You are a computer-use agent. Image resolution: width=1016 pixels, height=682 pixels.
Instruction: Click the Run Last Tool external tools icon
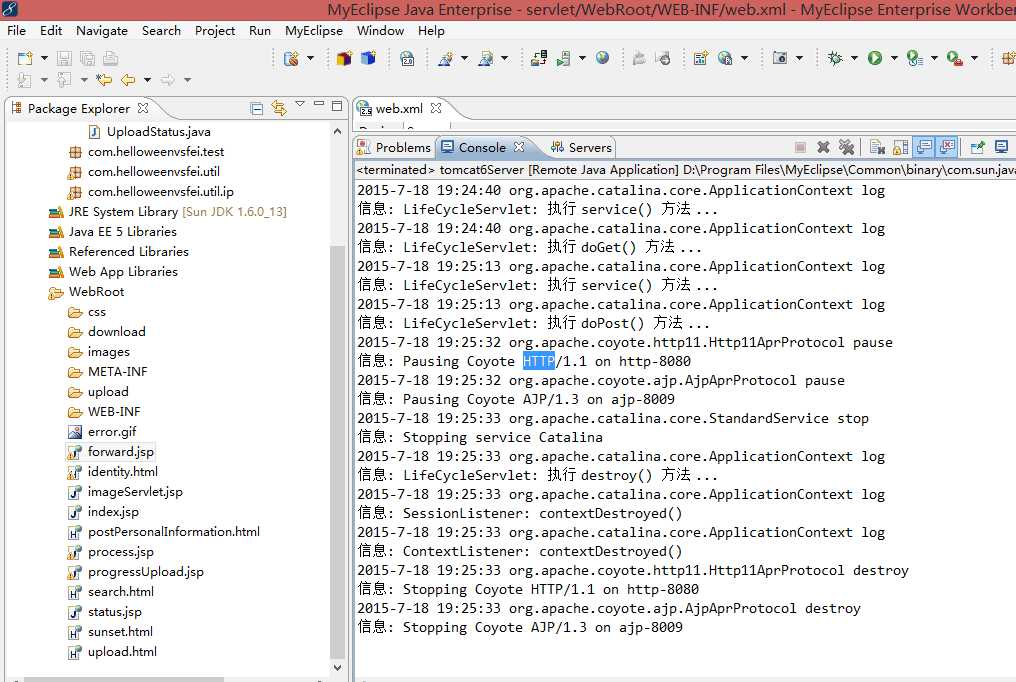[x=954, y=58]
